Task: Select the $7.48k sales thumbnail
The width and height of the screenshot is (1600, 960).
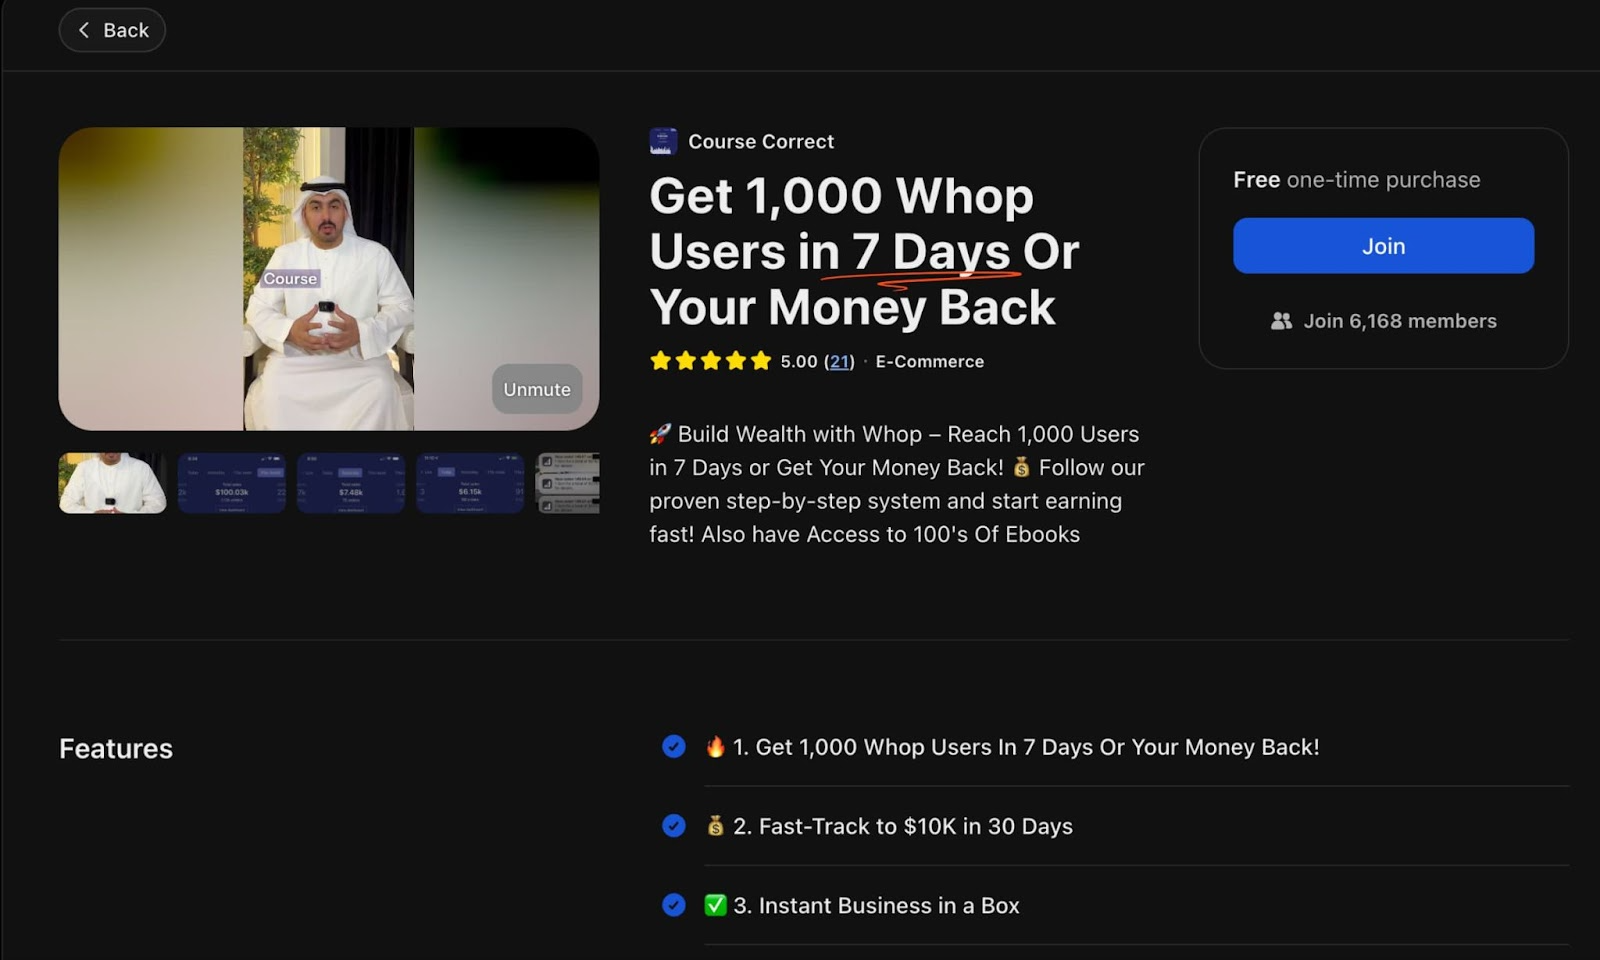Action: (x=351, y=483)
